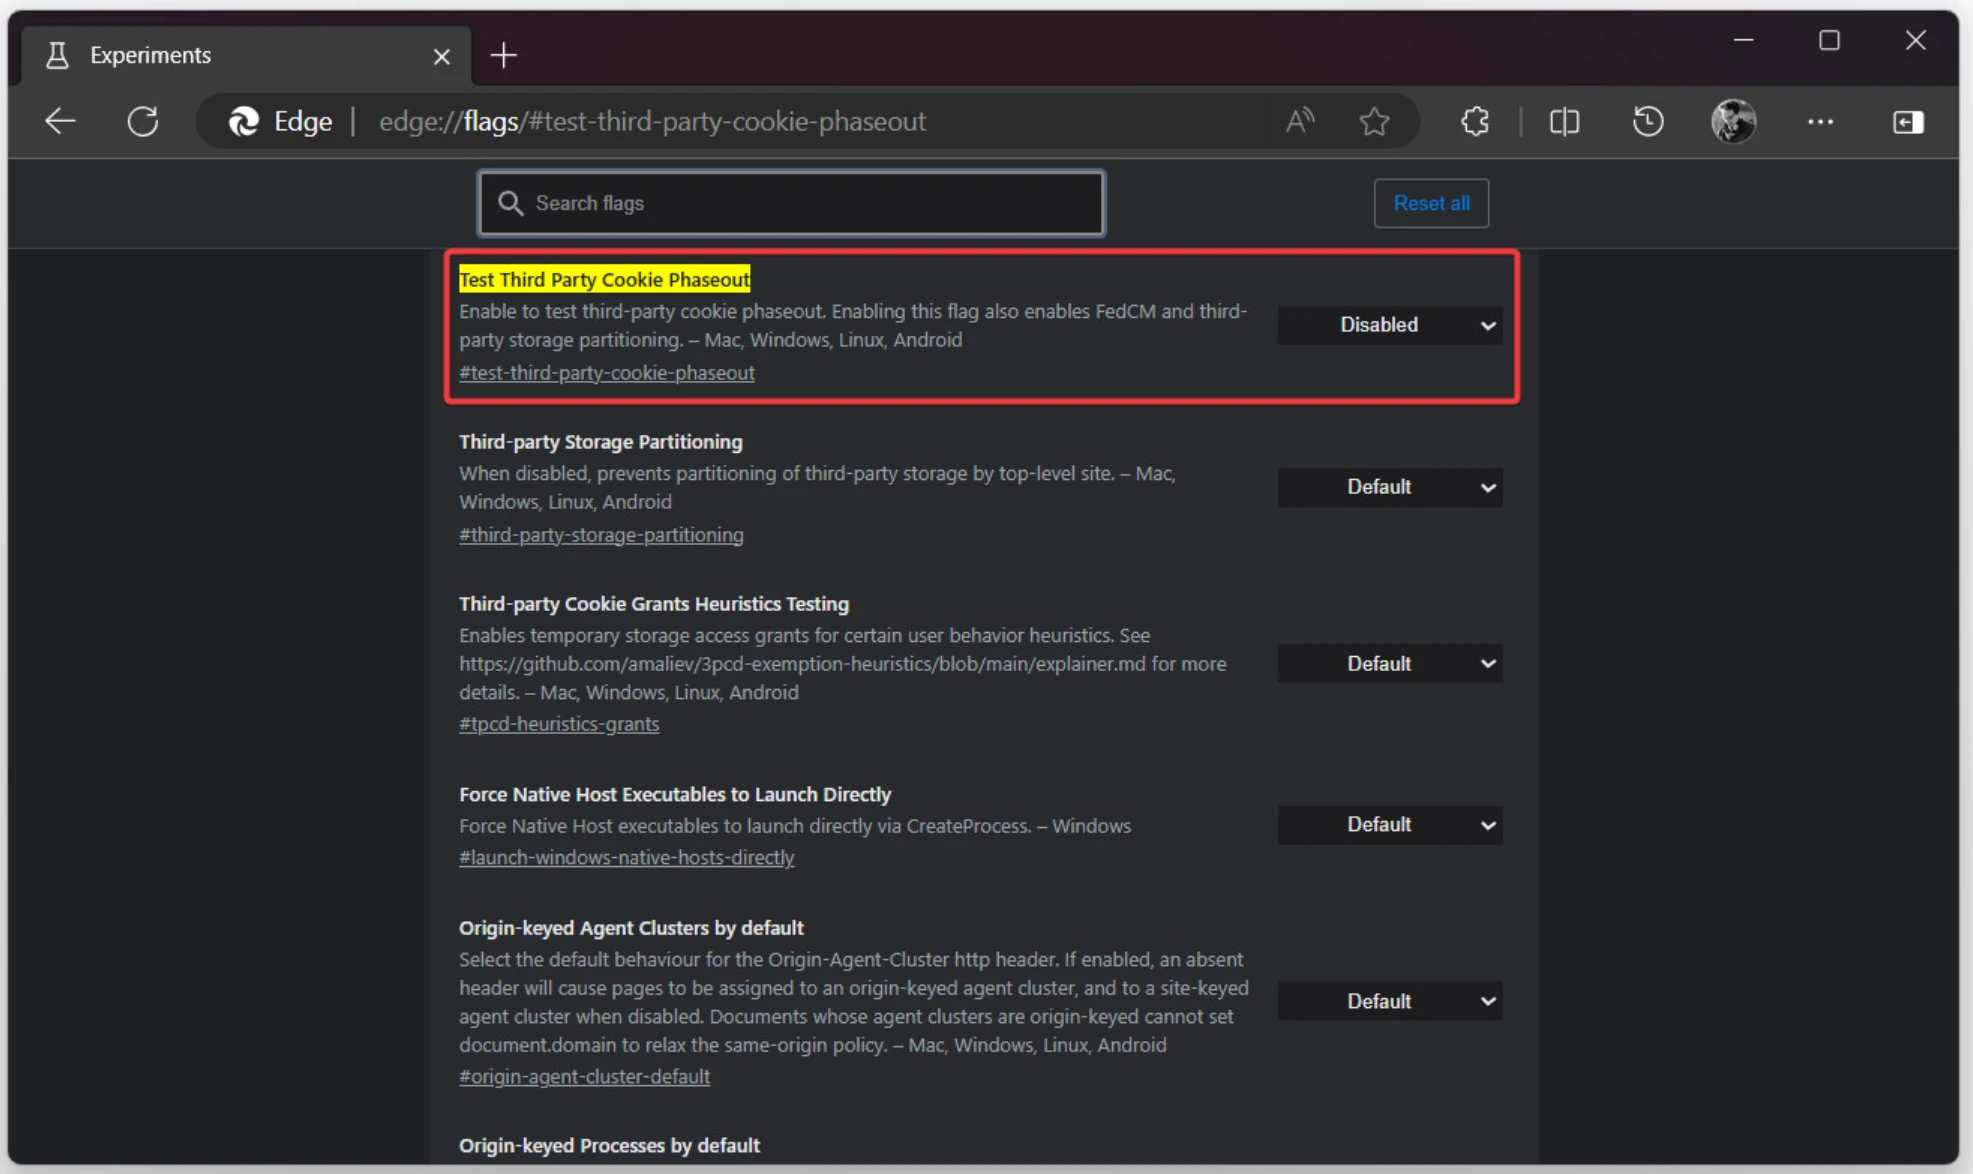The height and width of the screenshot is (1174, 1973).
Task: Open the Default dropdown for Third-party Storage Partitioning
Action: [x=1389, y=487]
